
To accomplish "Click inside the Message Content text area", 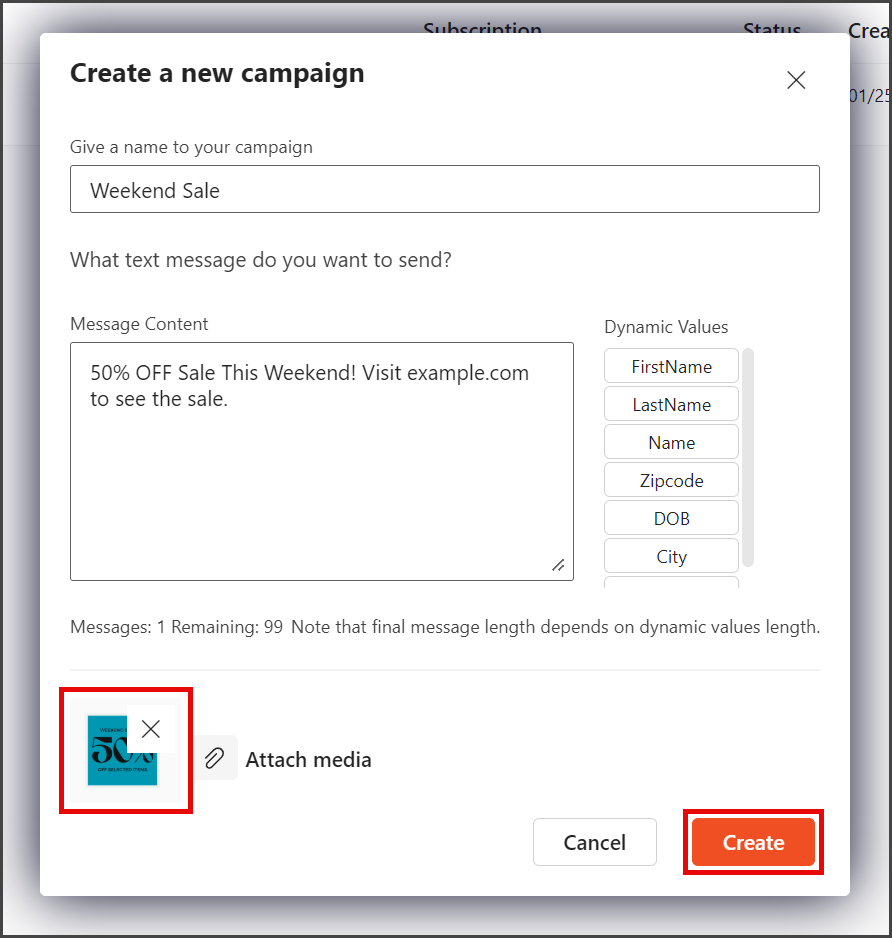I will click(x=322, y=461).
